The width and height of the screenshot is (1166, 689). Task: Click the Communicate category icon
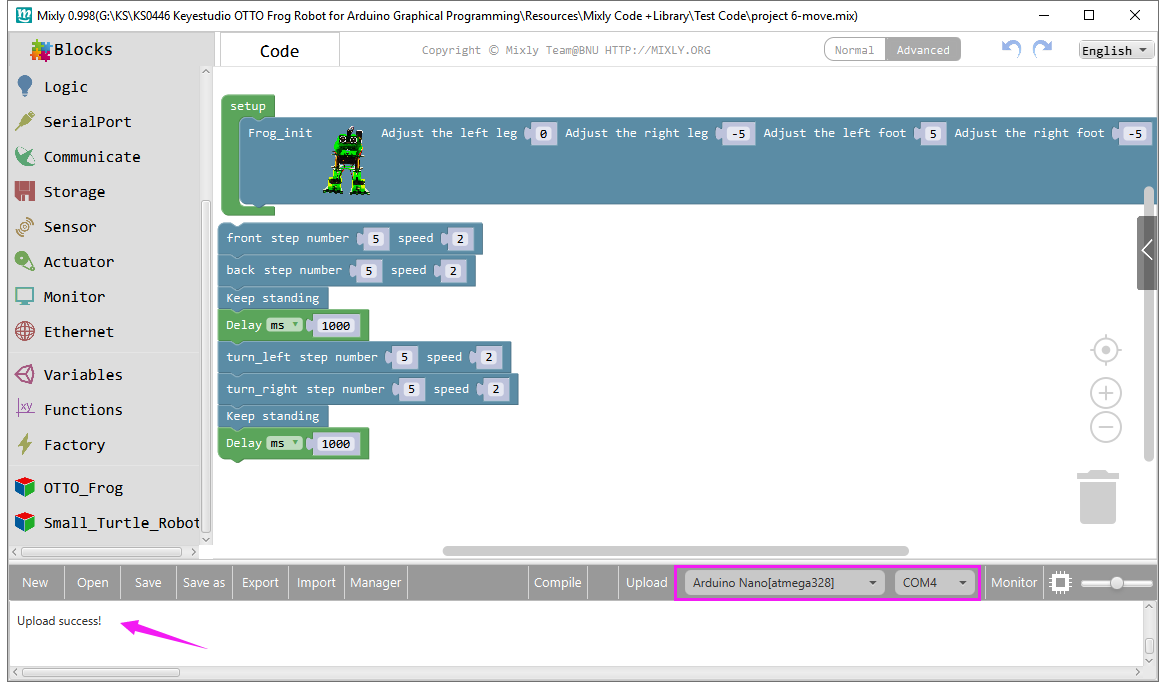tap(25, 156)
